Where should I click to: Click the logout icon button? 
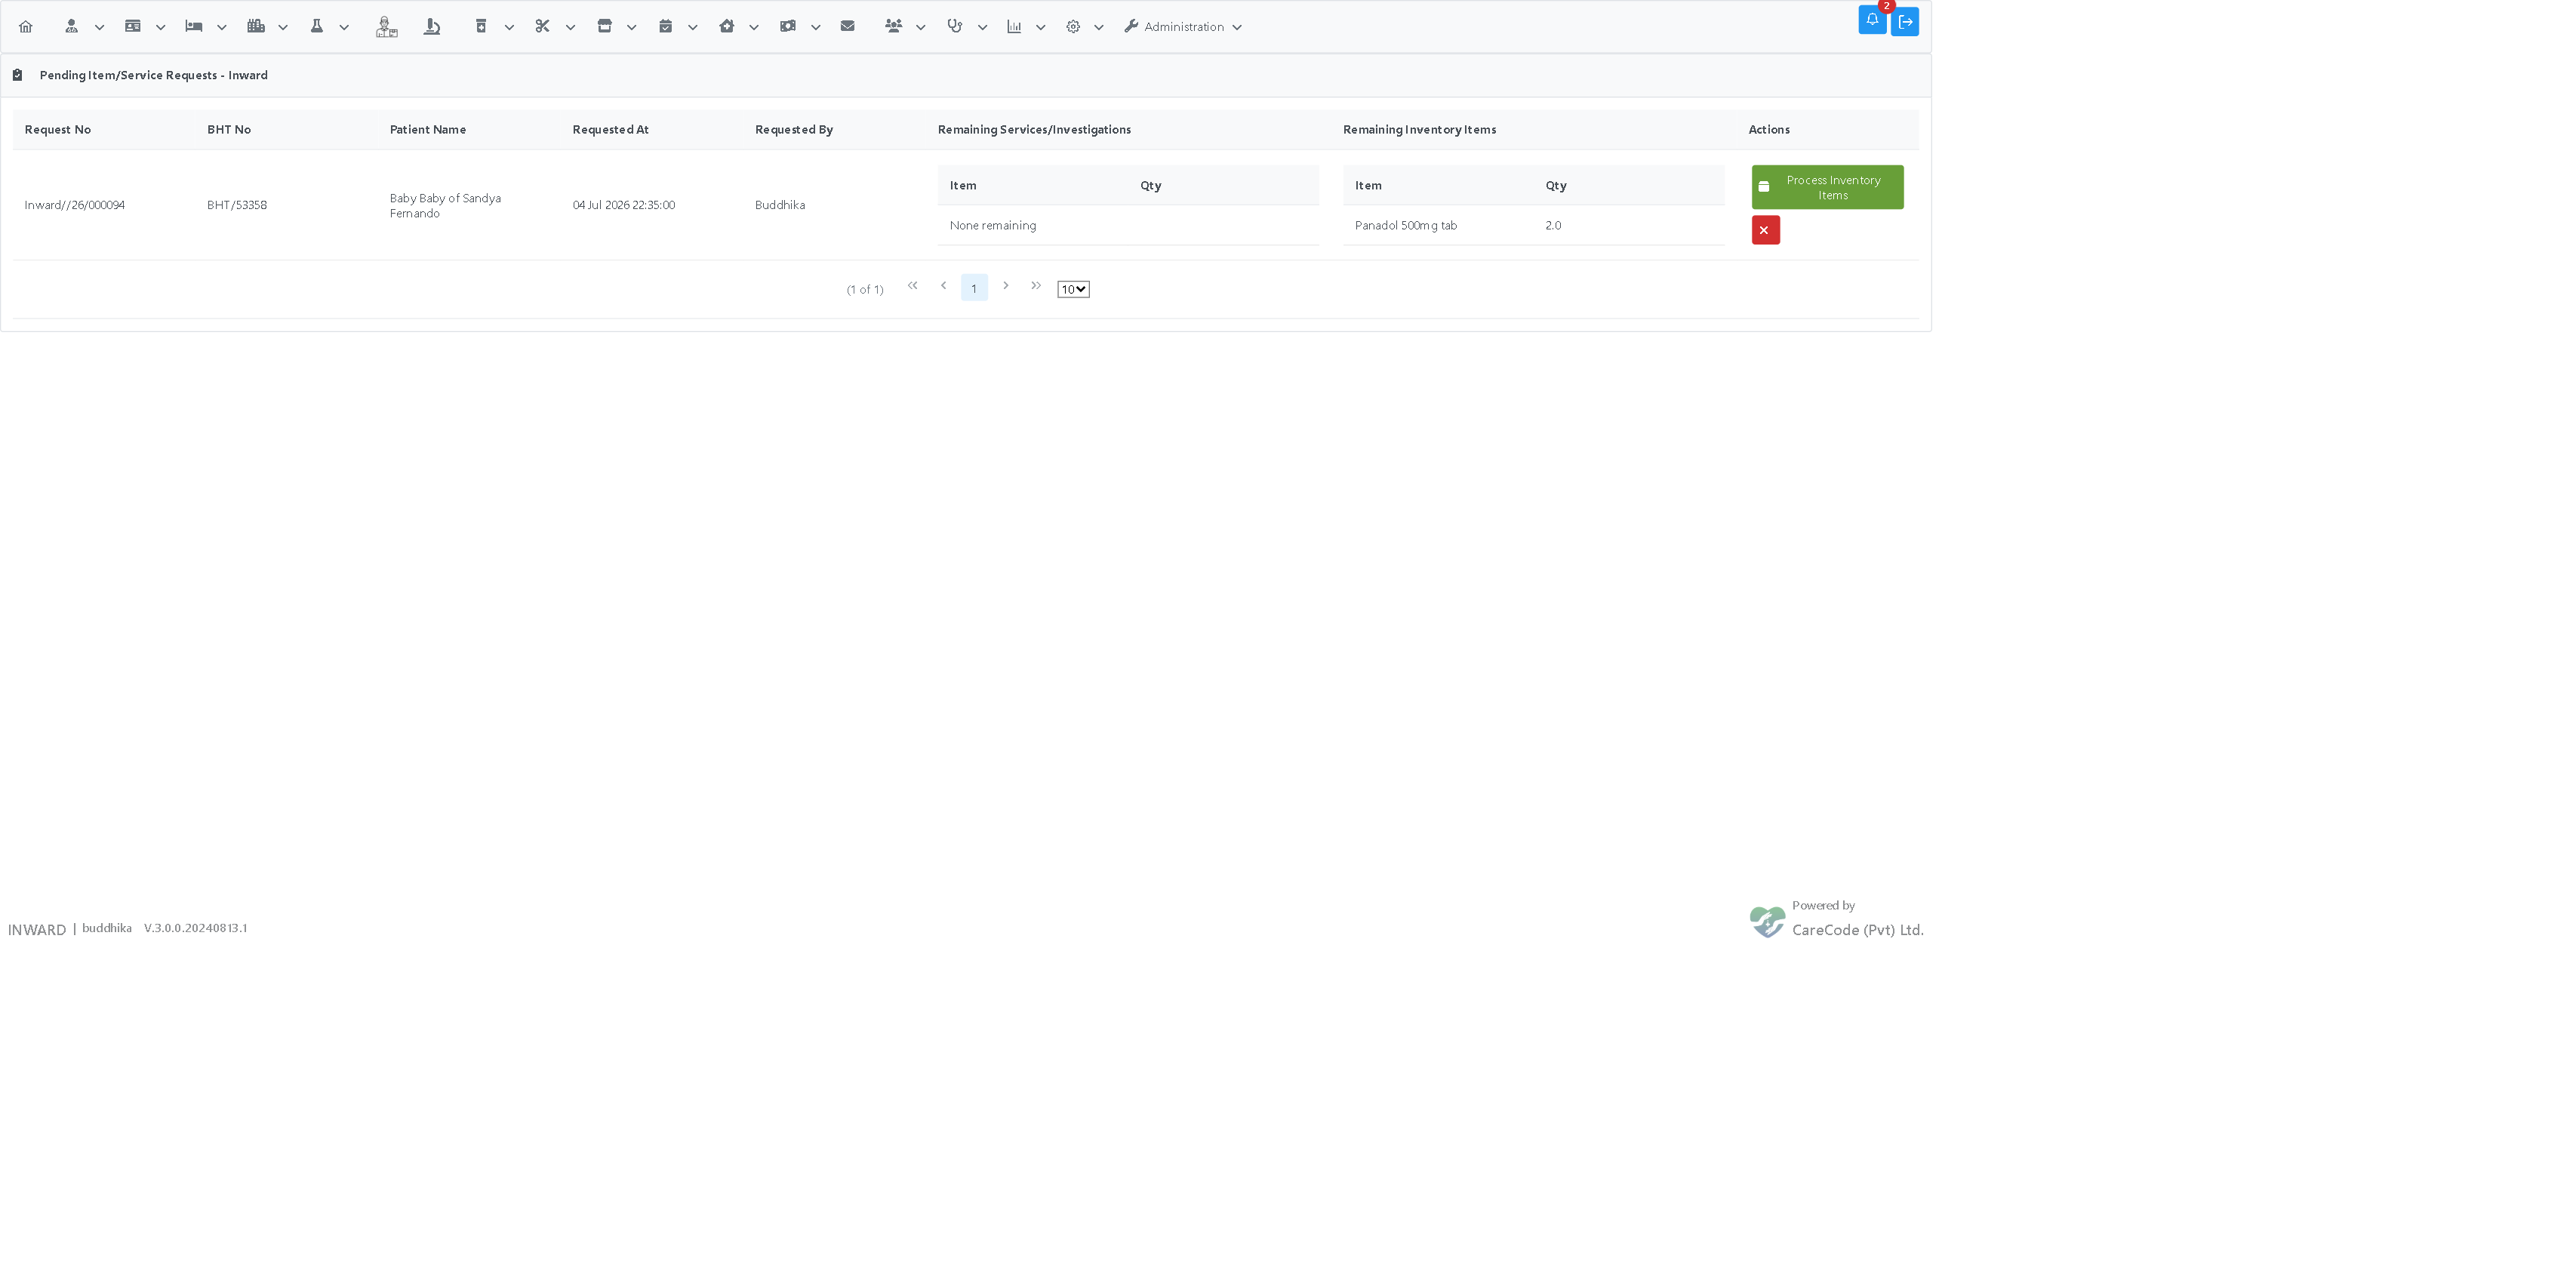coord(1905,22)
